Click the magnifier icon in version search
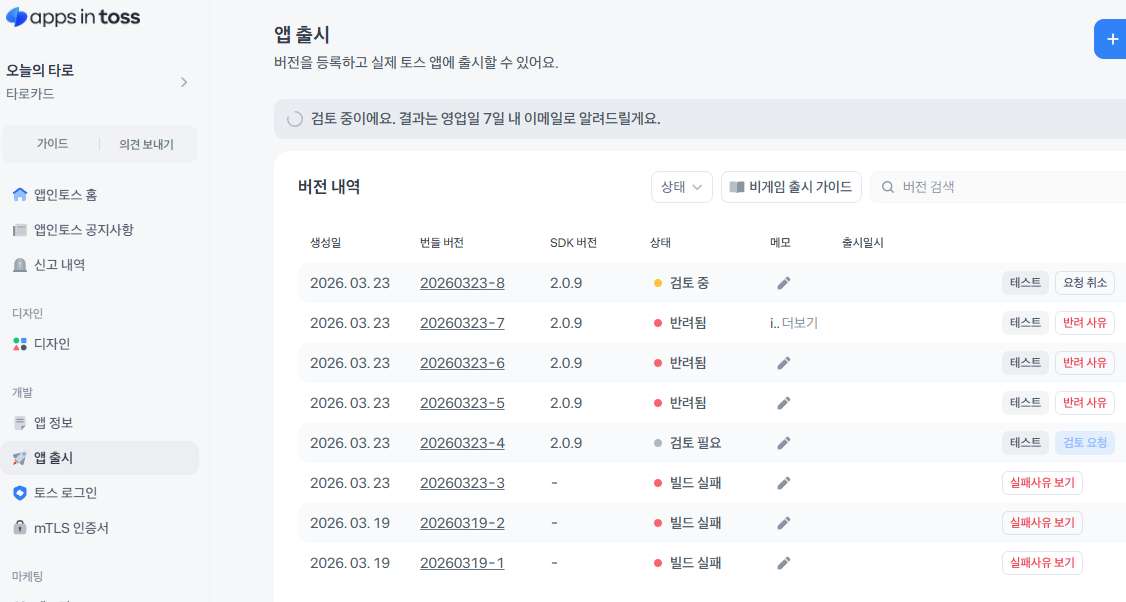Image resolution: width=1126 pixels, height=602 pixels. 888,187
